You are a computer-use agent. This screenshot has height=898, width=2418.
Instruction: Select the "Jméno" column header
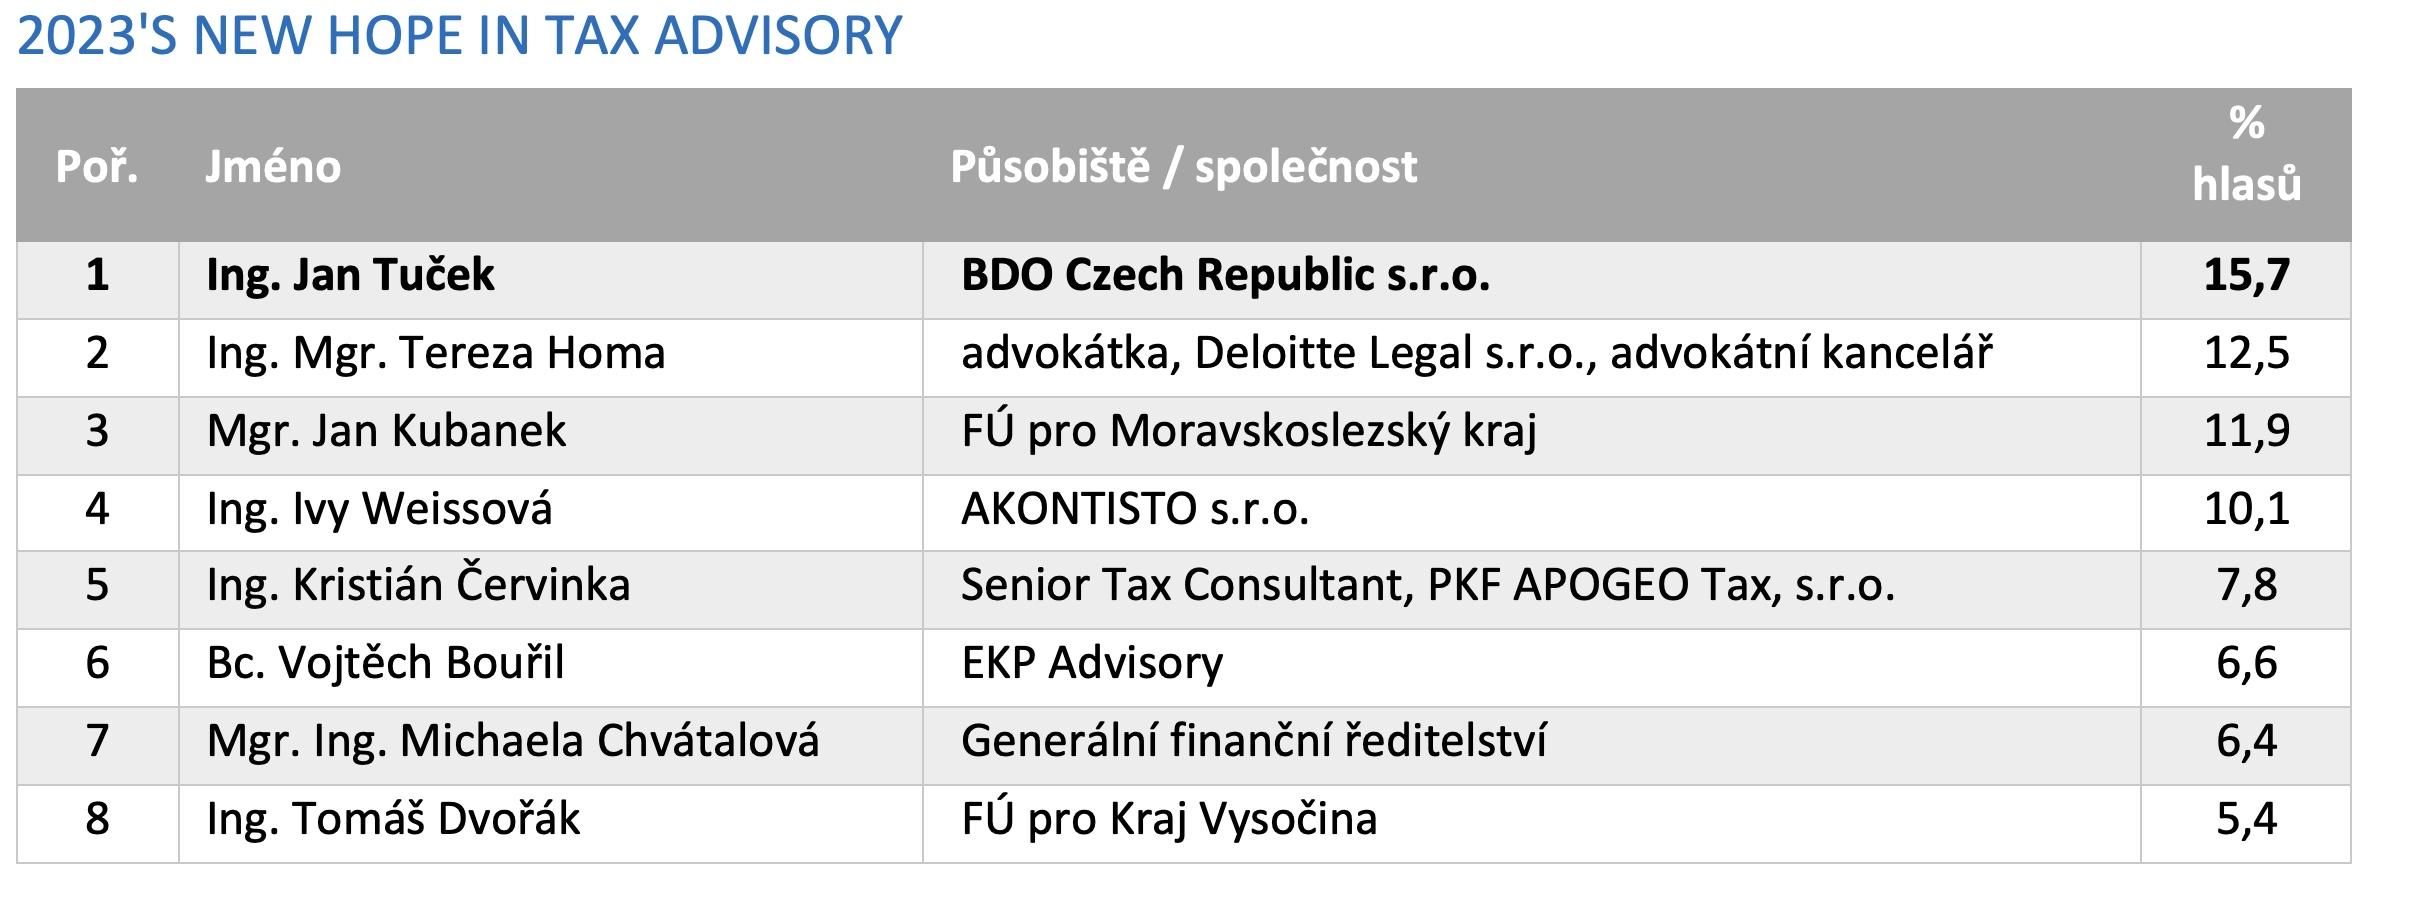click(x=551, y=166)
